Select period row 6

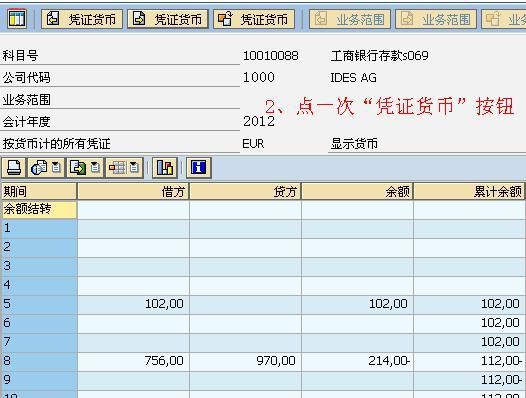pos(39,323)
